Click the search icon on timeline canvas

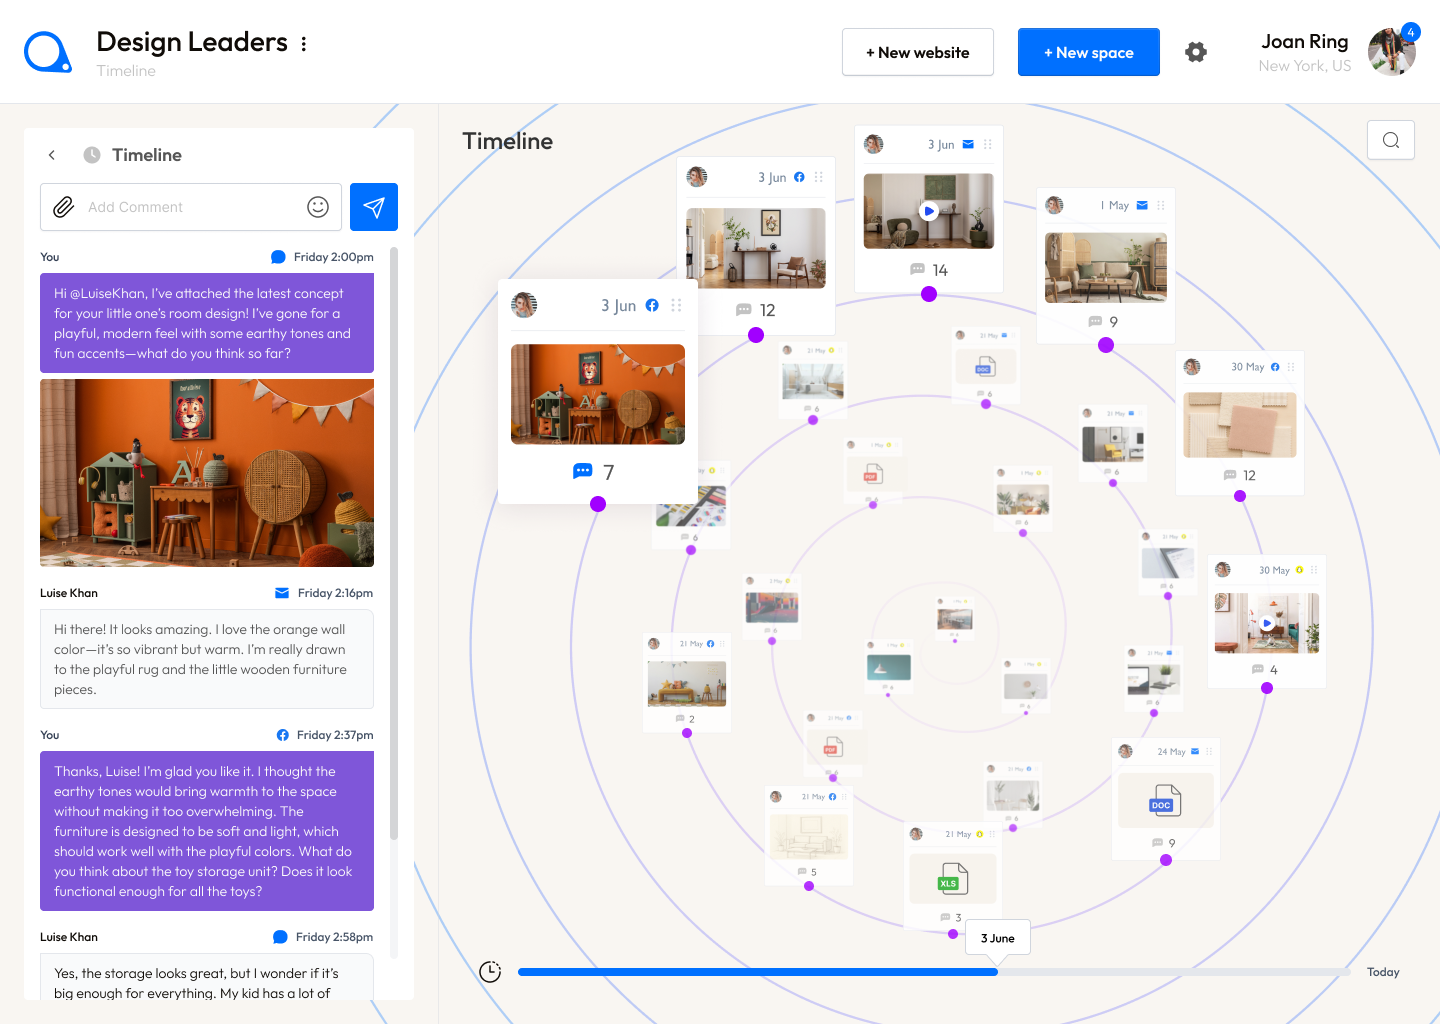pyautogui.click(x=1390, y=140)
